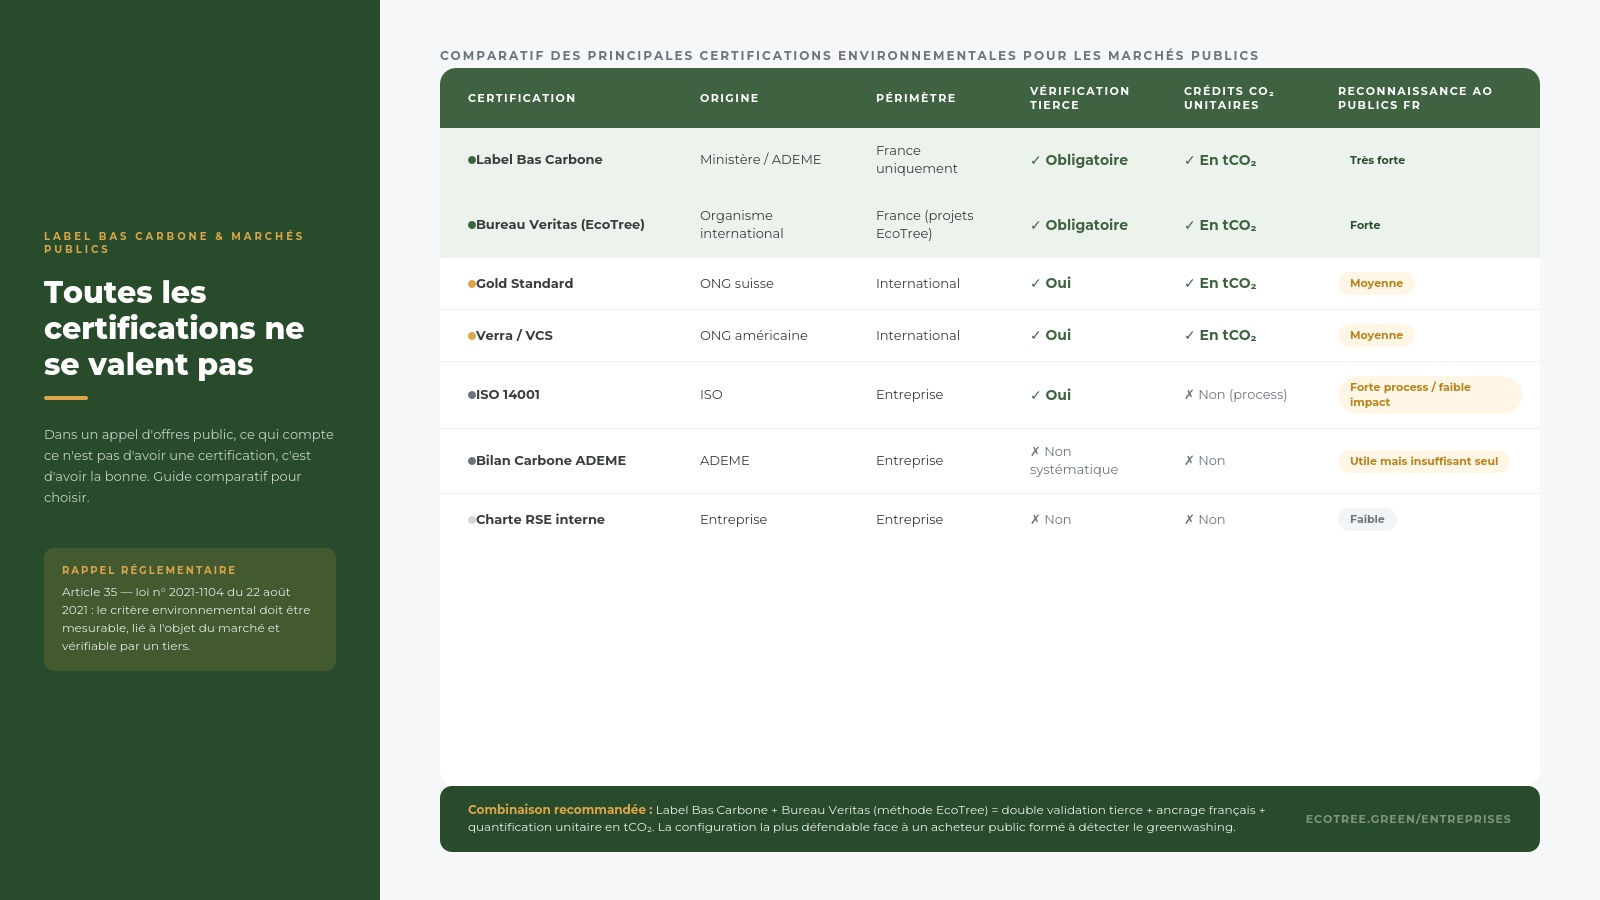Click Non (process) credits cell
The width and height of the screenshot is (1600, 900).
click(x=1236, y=395)
